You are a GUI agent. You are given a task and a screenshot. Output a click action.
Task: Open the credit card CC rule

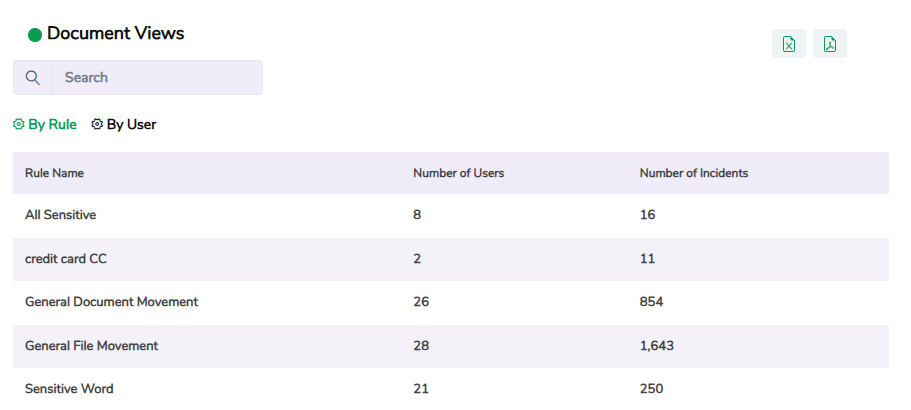pos(66,259)
